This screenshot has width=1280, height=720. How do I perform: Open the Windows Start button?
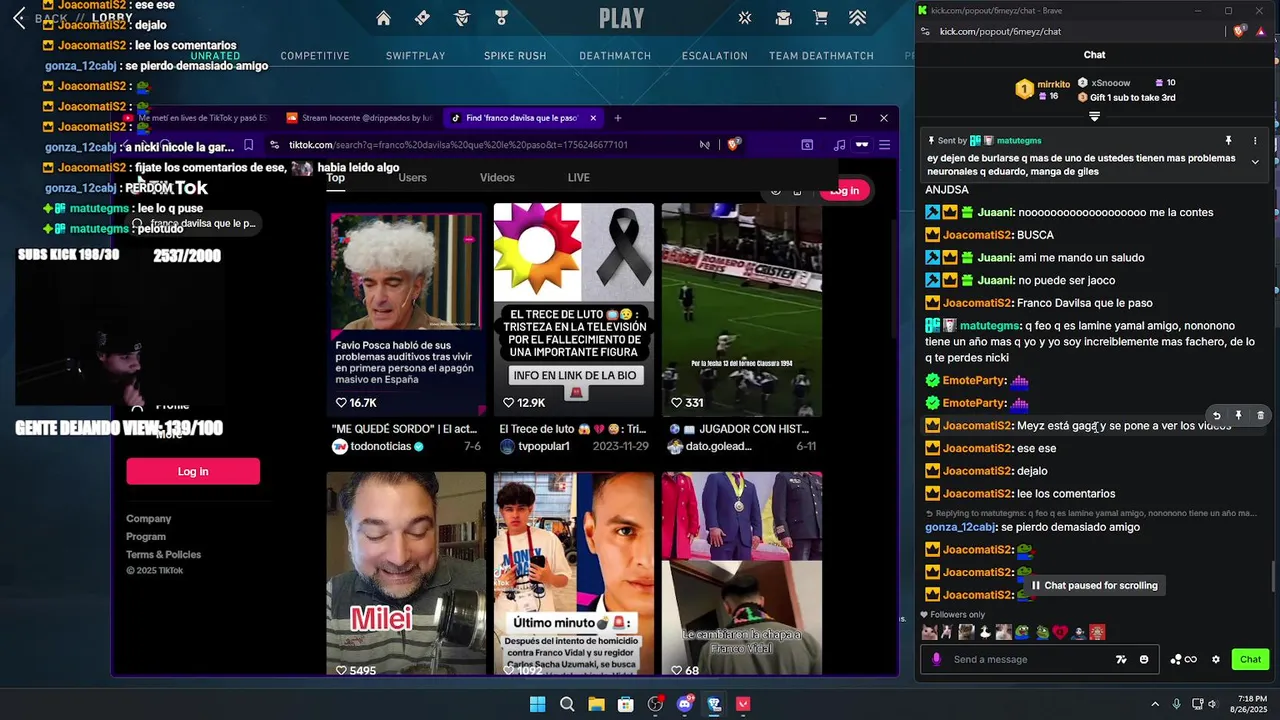pos(537,704)
